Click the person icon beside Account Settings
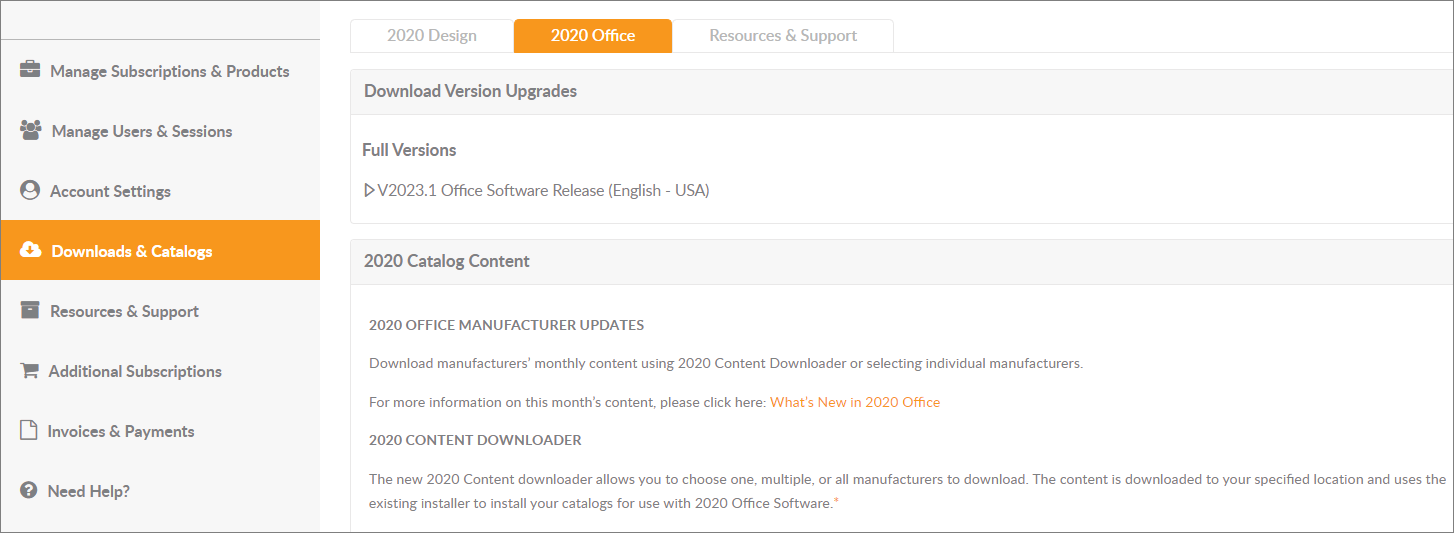 30,190
